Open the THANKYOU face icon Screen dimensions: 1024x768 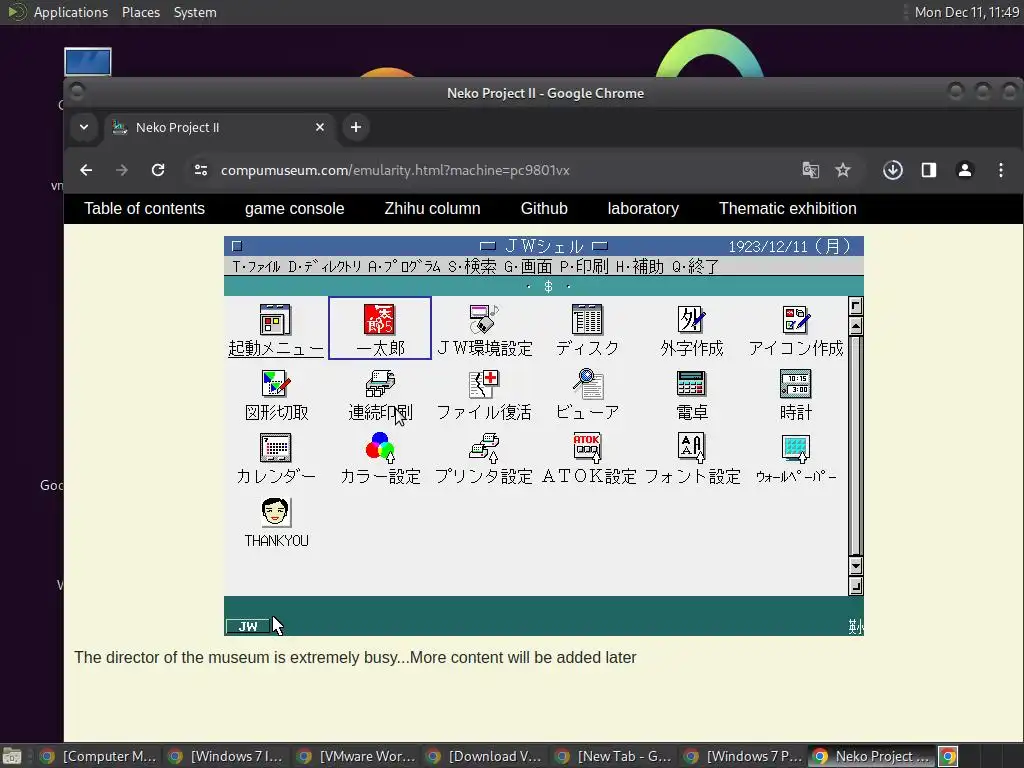click(276, 522)
